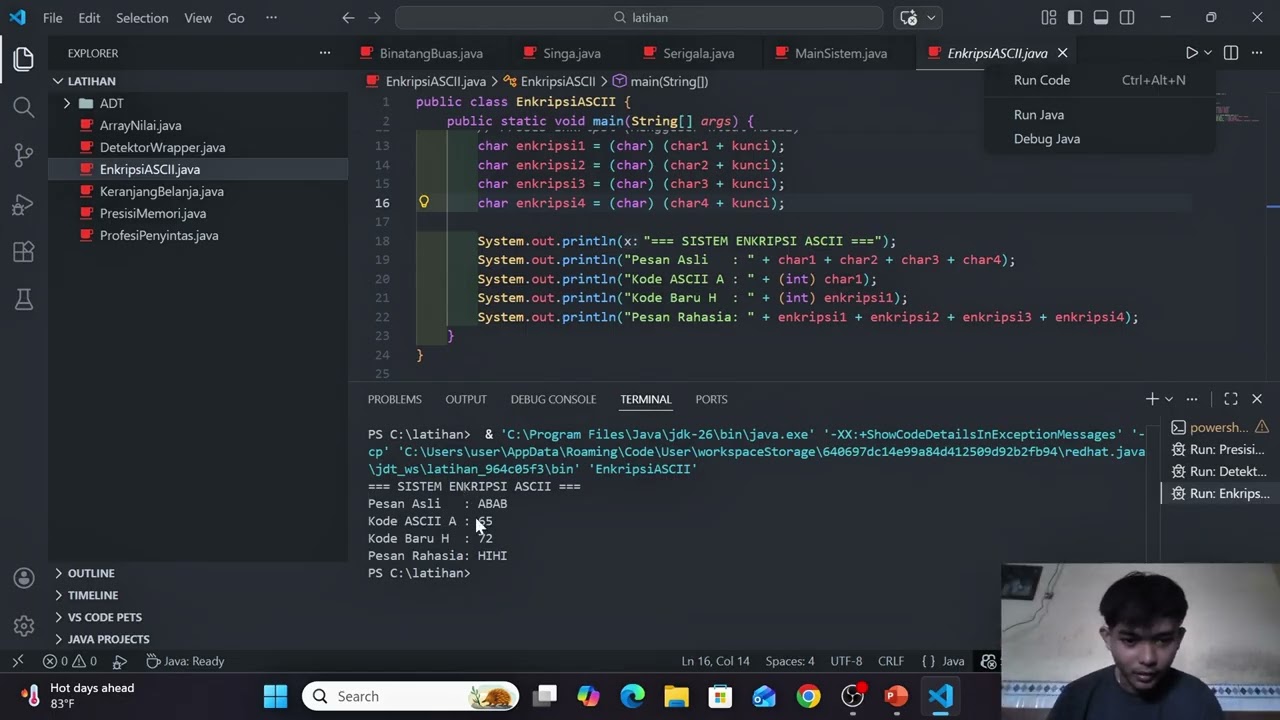Select Debug Java from the dropdown menu
The width and height of the screenshot is (1280, 720).
(x=1100, y=139)
